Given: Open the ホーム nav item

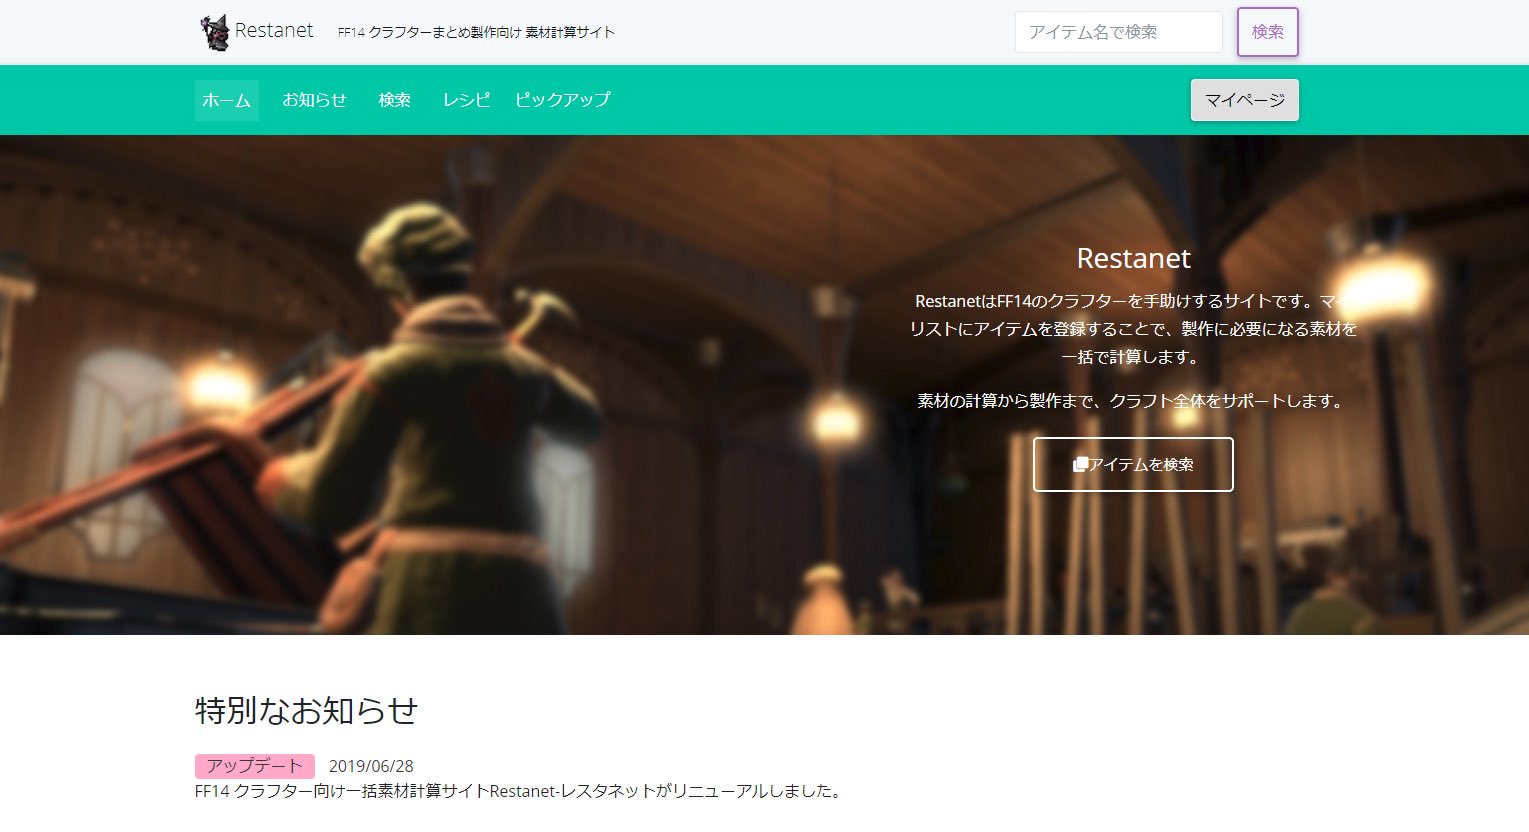Looking at the screenshot, I should tap(227, 100).
